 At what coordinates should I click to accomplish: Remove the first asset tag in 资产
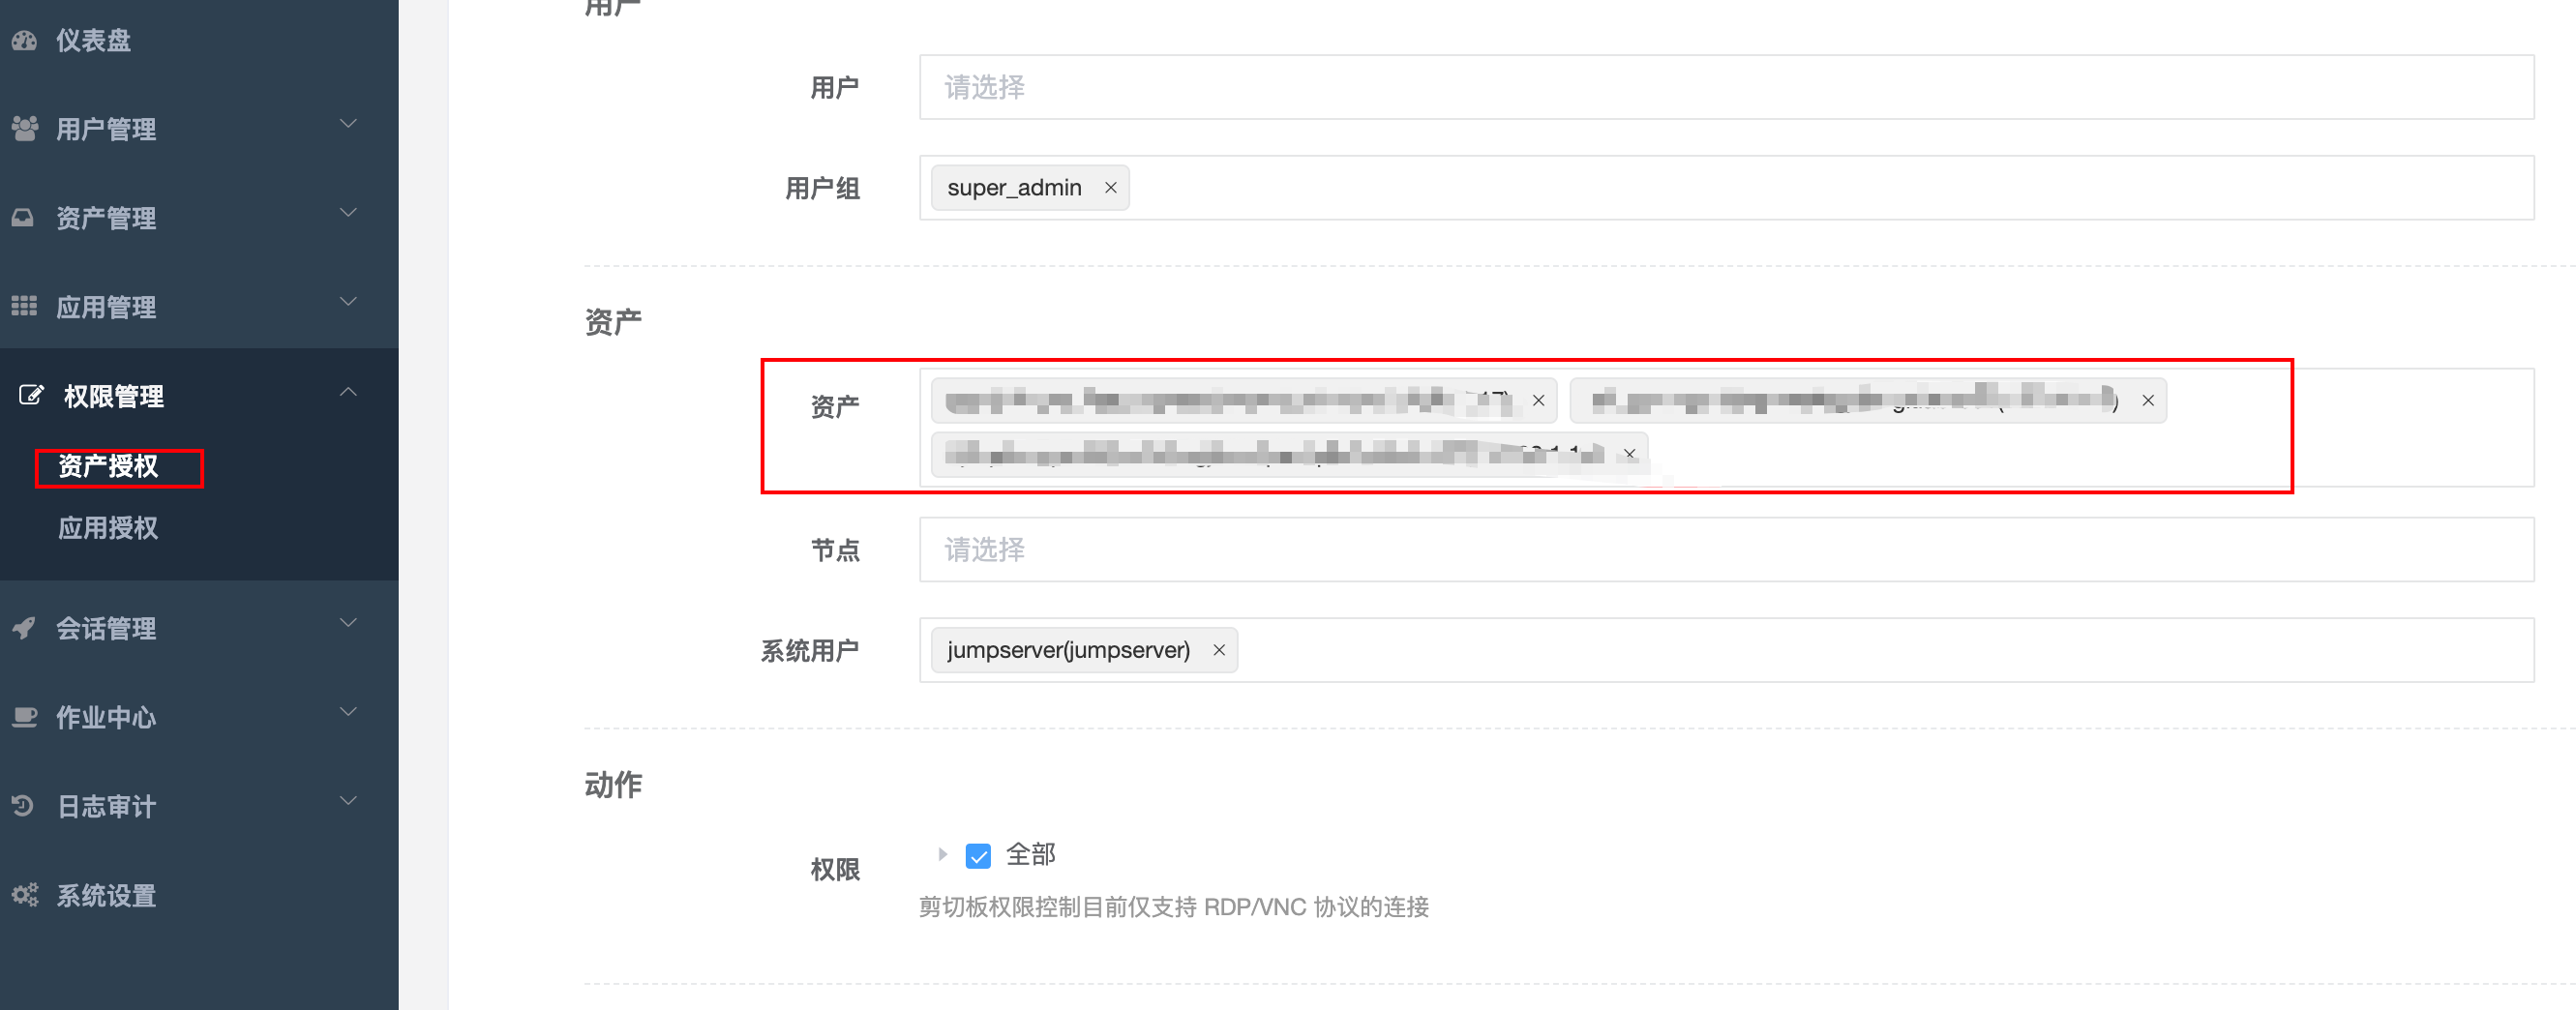point(1538,400)
